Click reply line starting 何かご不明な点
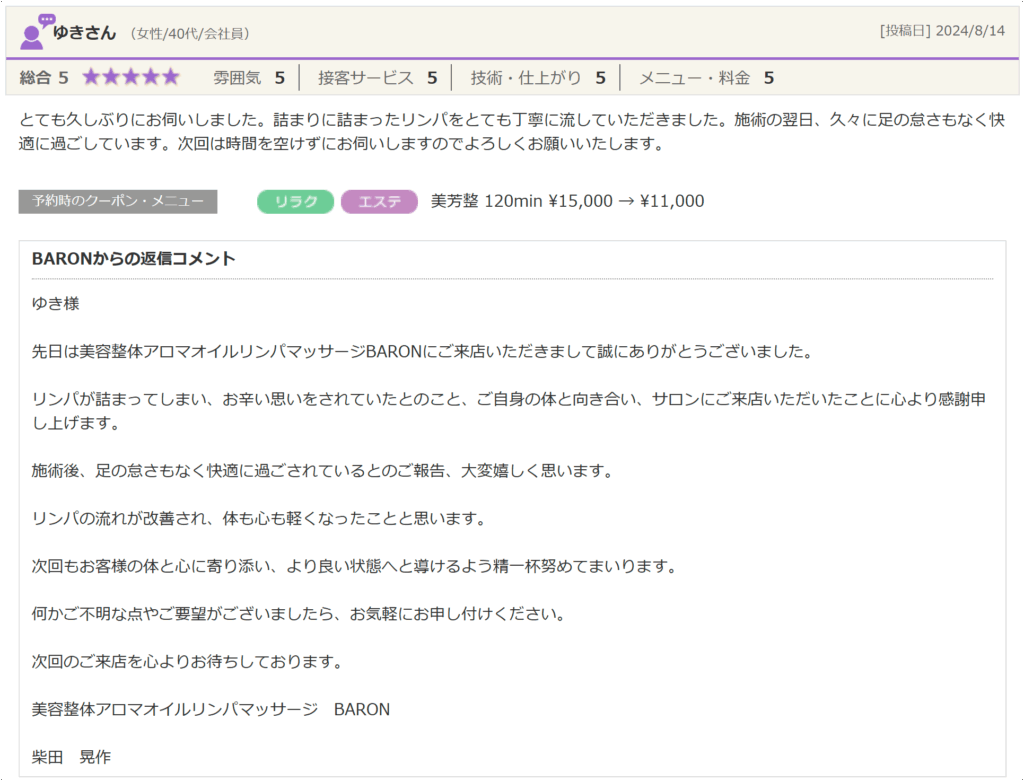The width and height of the screenshot is (1024, 781). click(x=299, y=614)
